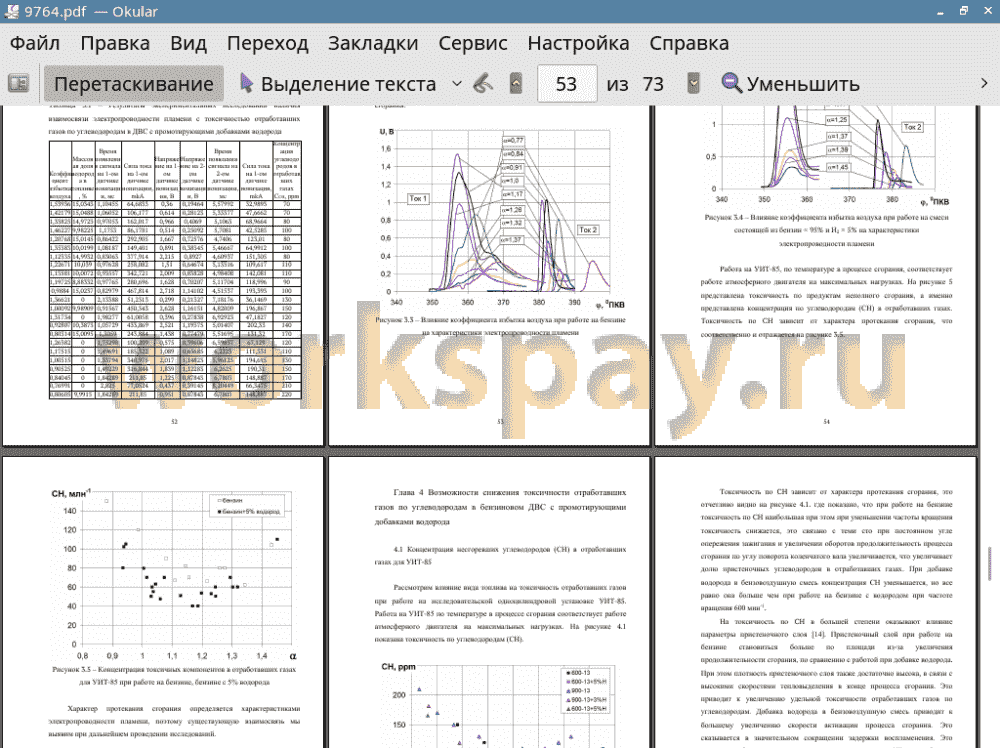Click the 'α=0,77' legend label in chart

click(513, 140)
